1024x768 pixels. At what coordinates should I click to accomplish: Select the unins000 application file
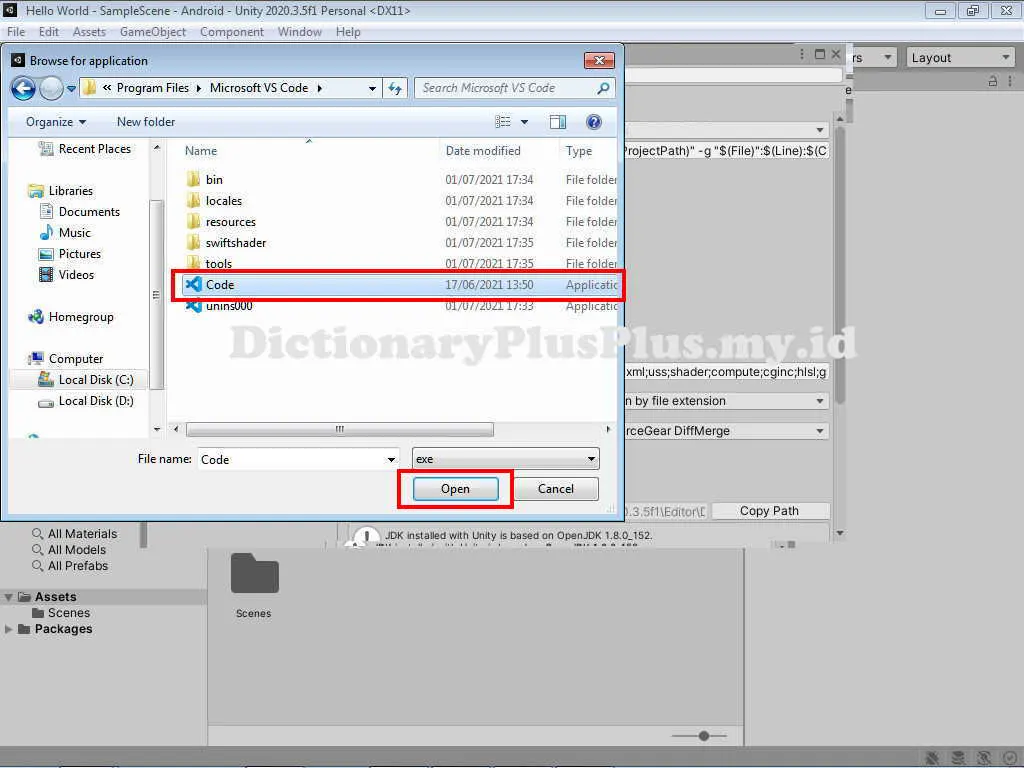pos(399,306)
